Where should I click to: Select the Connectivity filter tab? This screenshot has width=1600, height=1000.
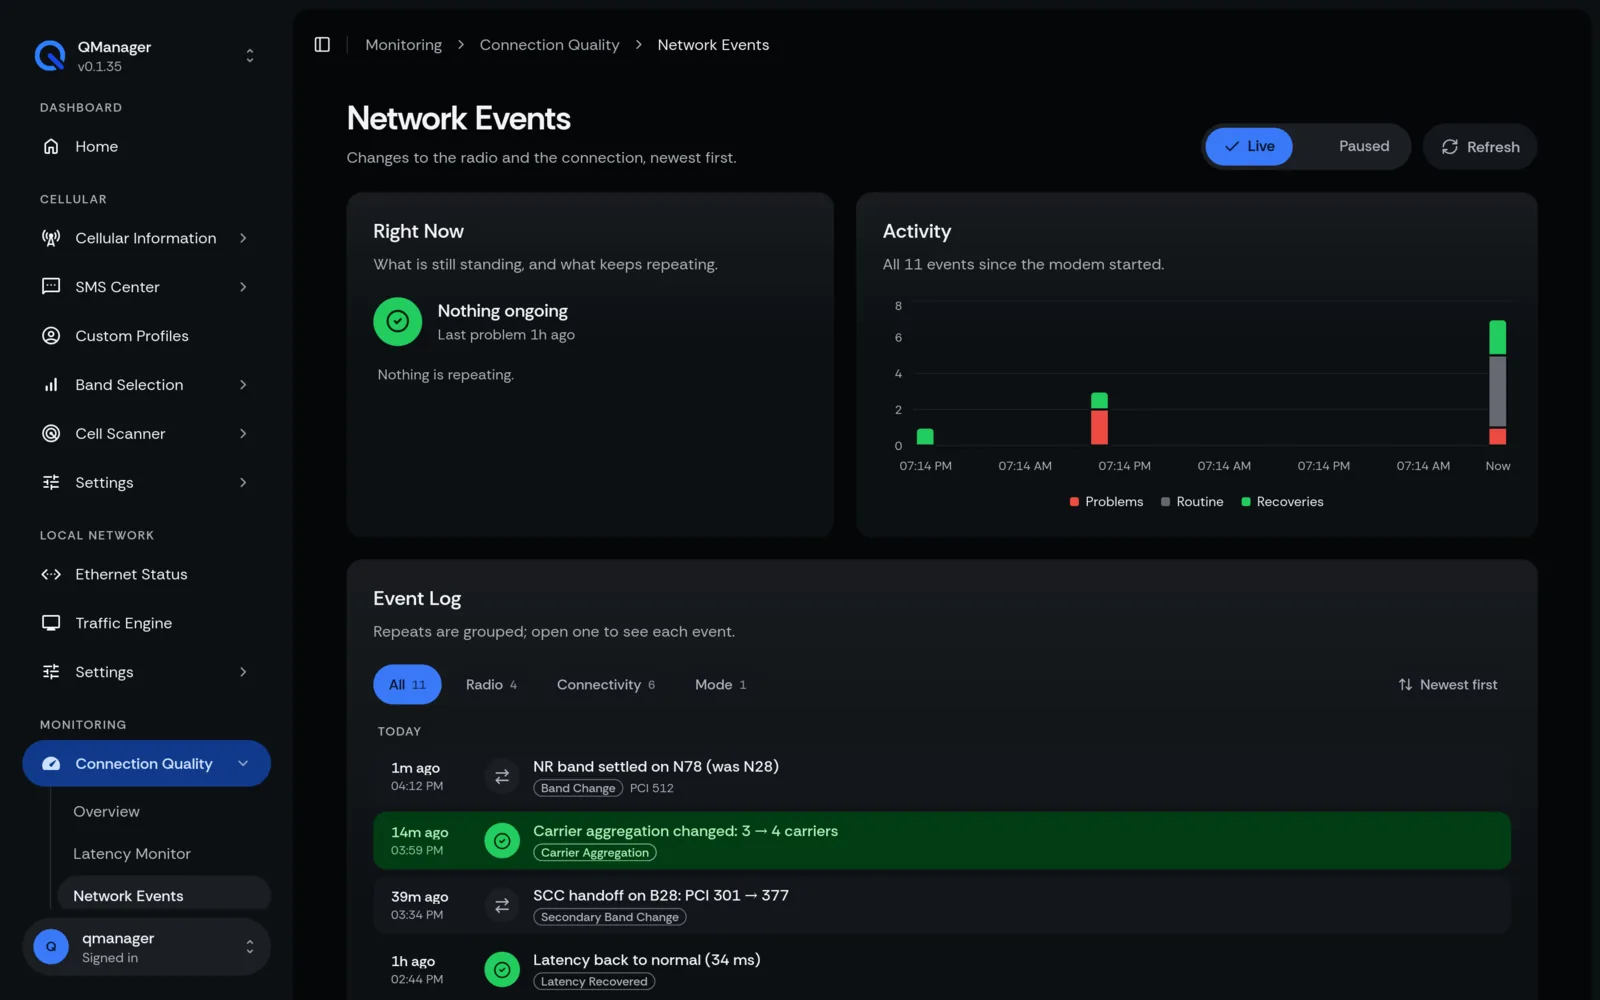606,685
